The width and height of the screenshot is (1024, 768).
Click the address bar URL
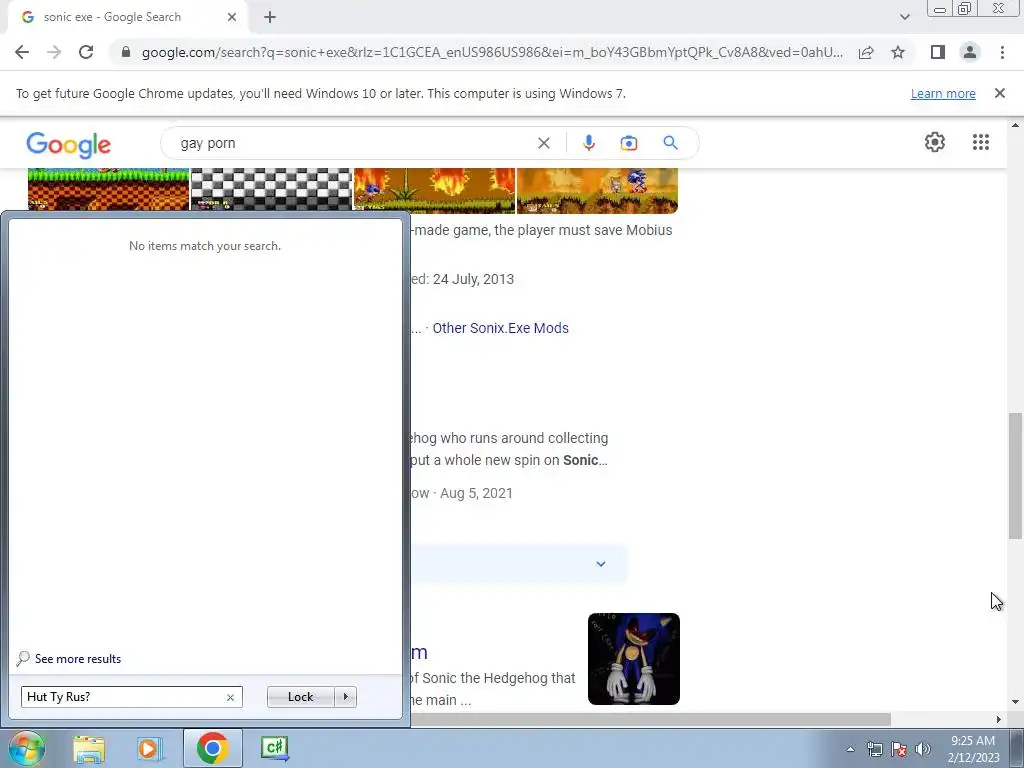click(492, 52)
